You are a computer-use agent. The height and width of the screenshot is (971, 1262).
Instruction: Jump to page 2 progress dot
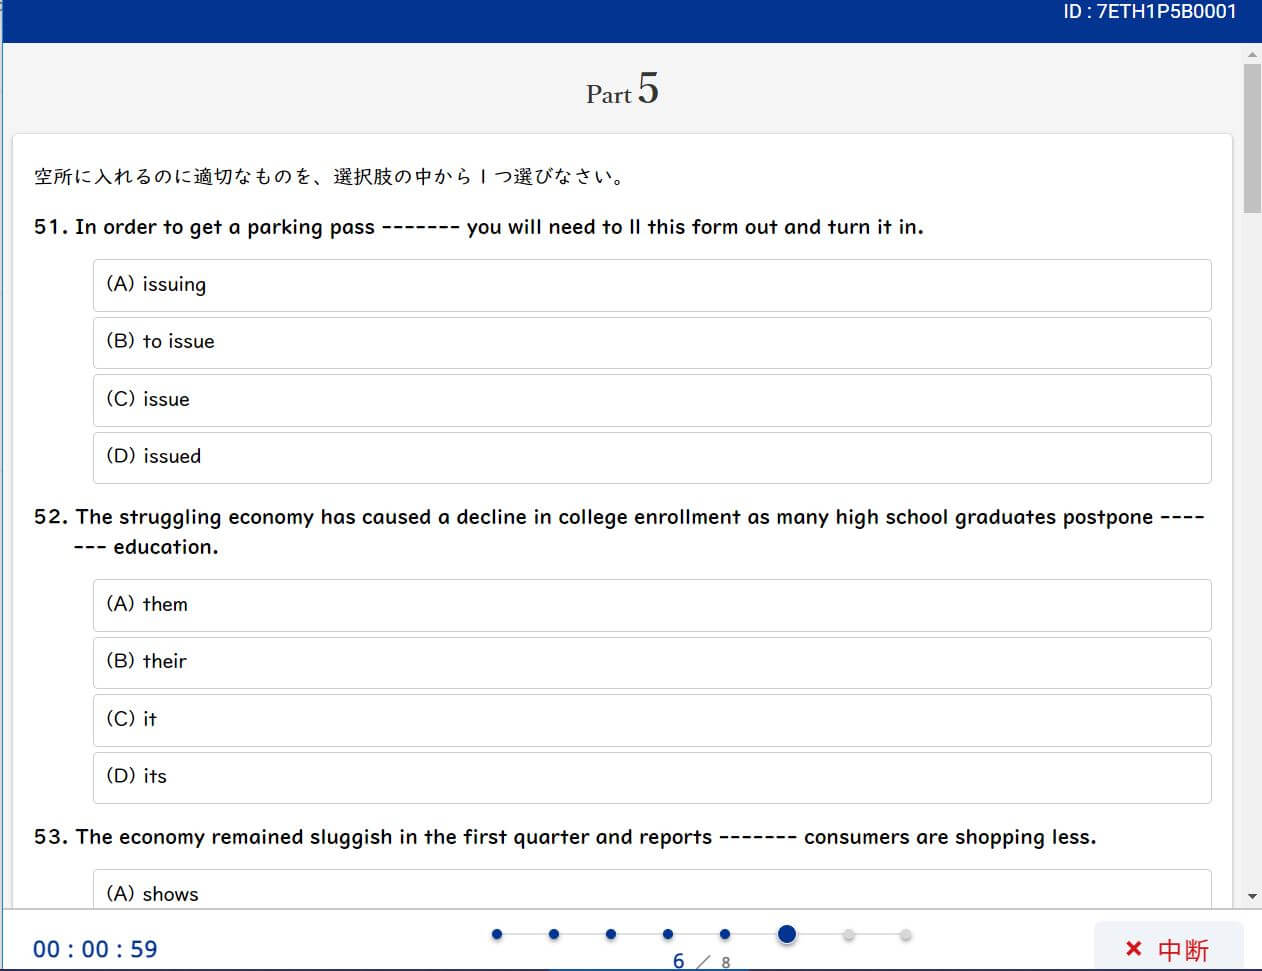pos(554,934)
